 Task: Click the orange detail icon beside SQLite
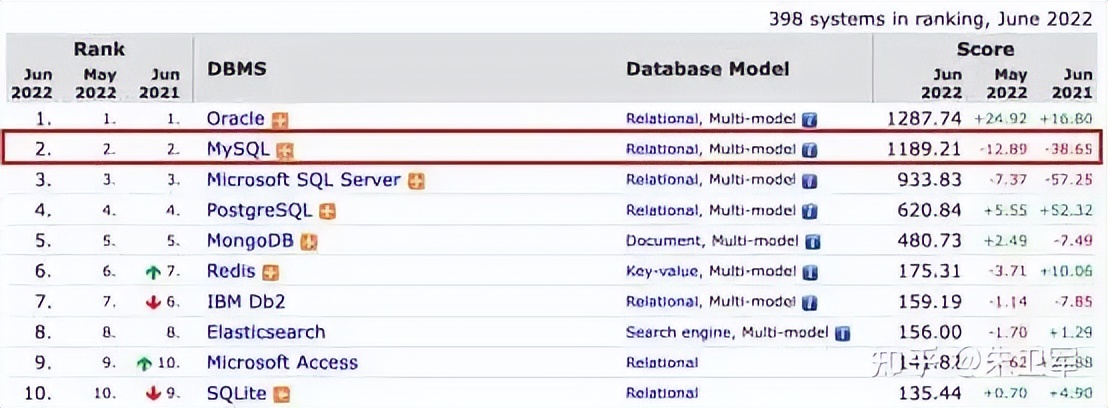[x=282, y=394]
